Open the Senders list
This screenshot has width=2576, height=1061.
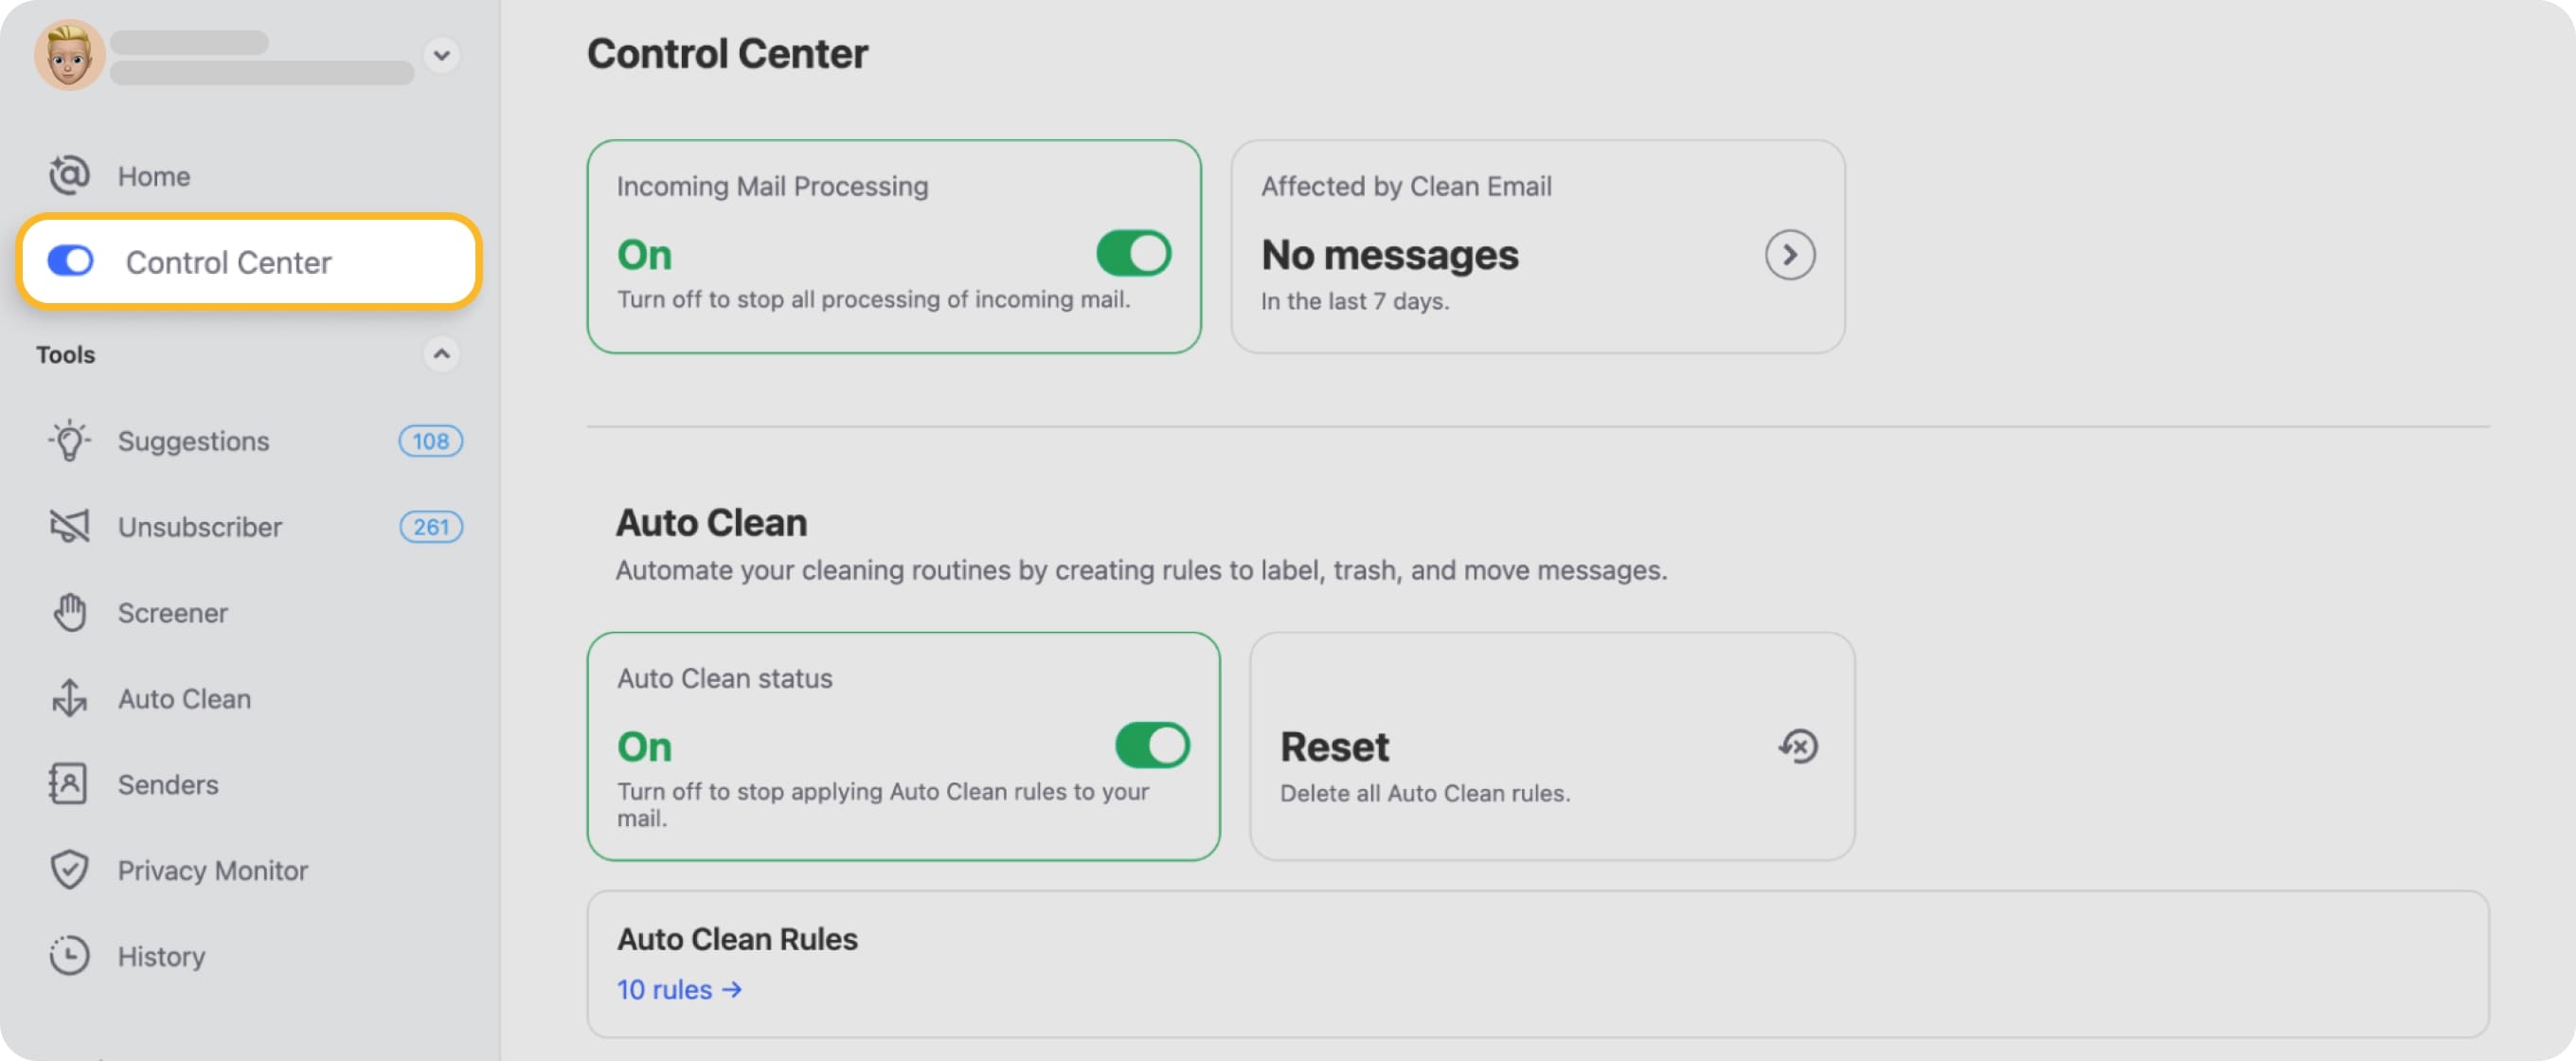[167, 784]
